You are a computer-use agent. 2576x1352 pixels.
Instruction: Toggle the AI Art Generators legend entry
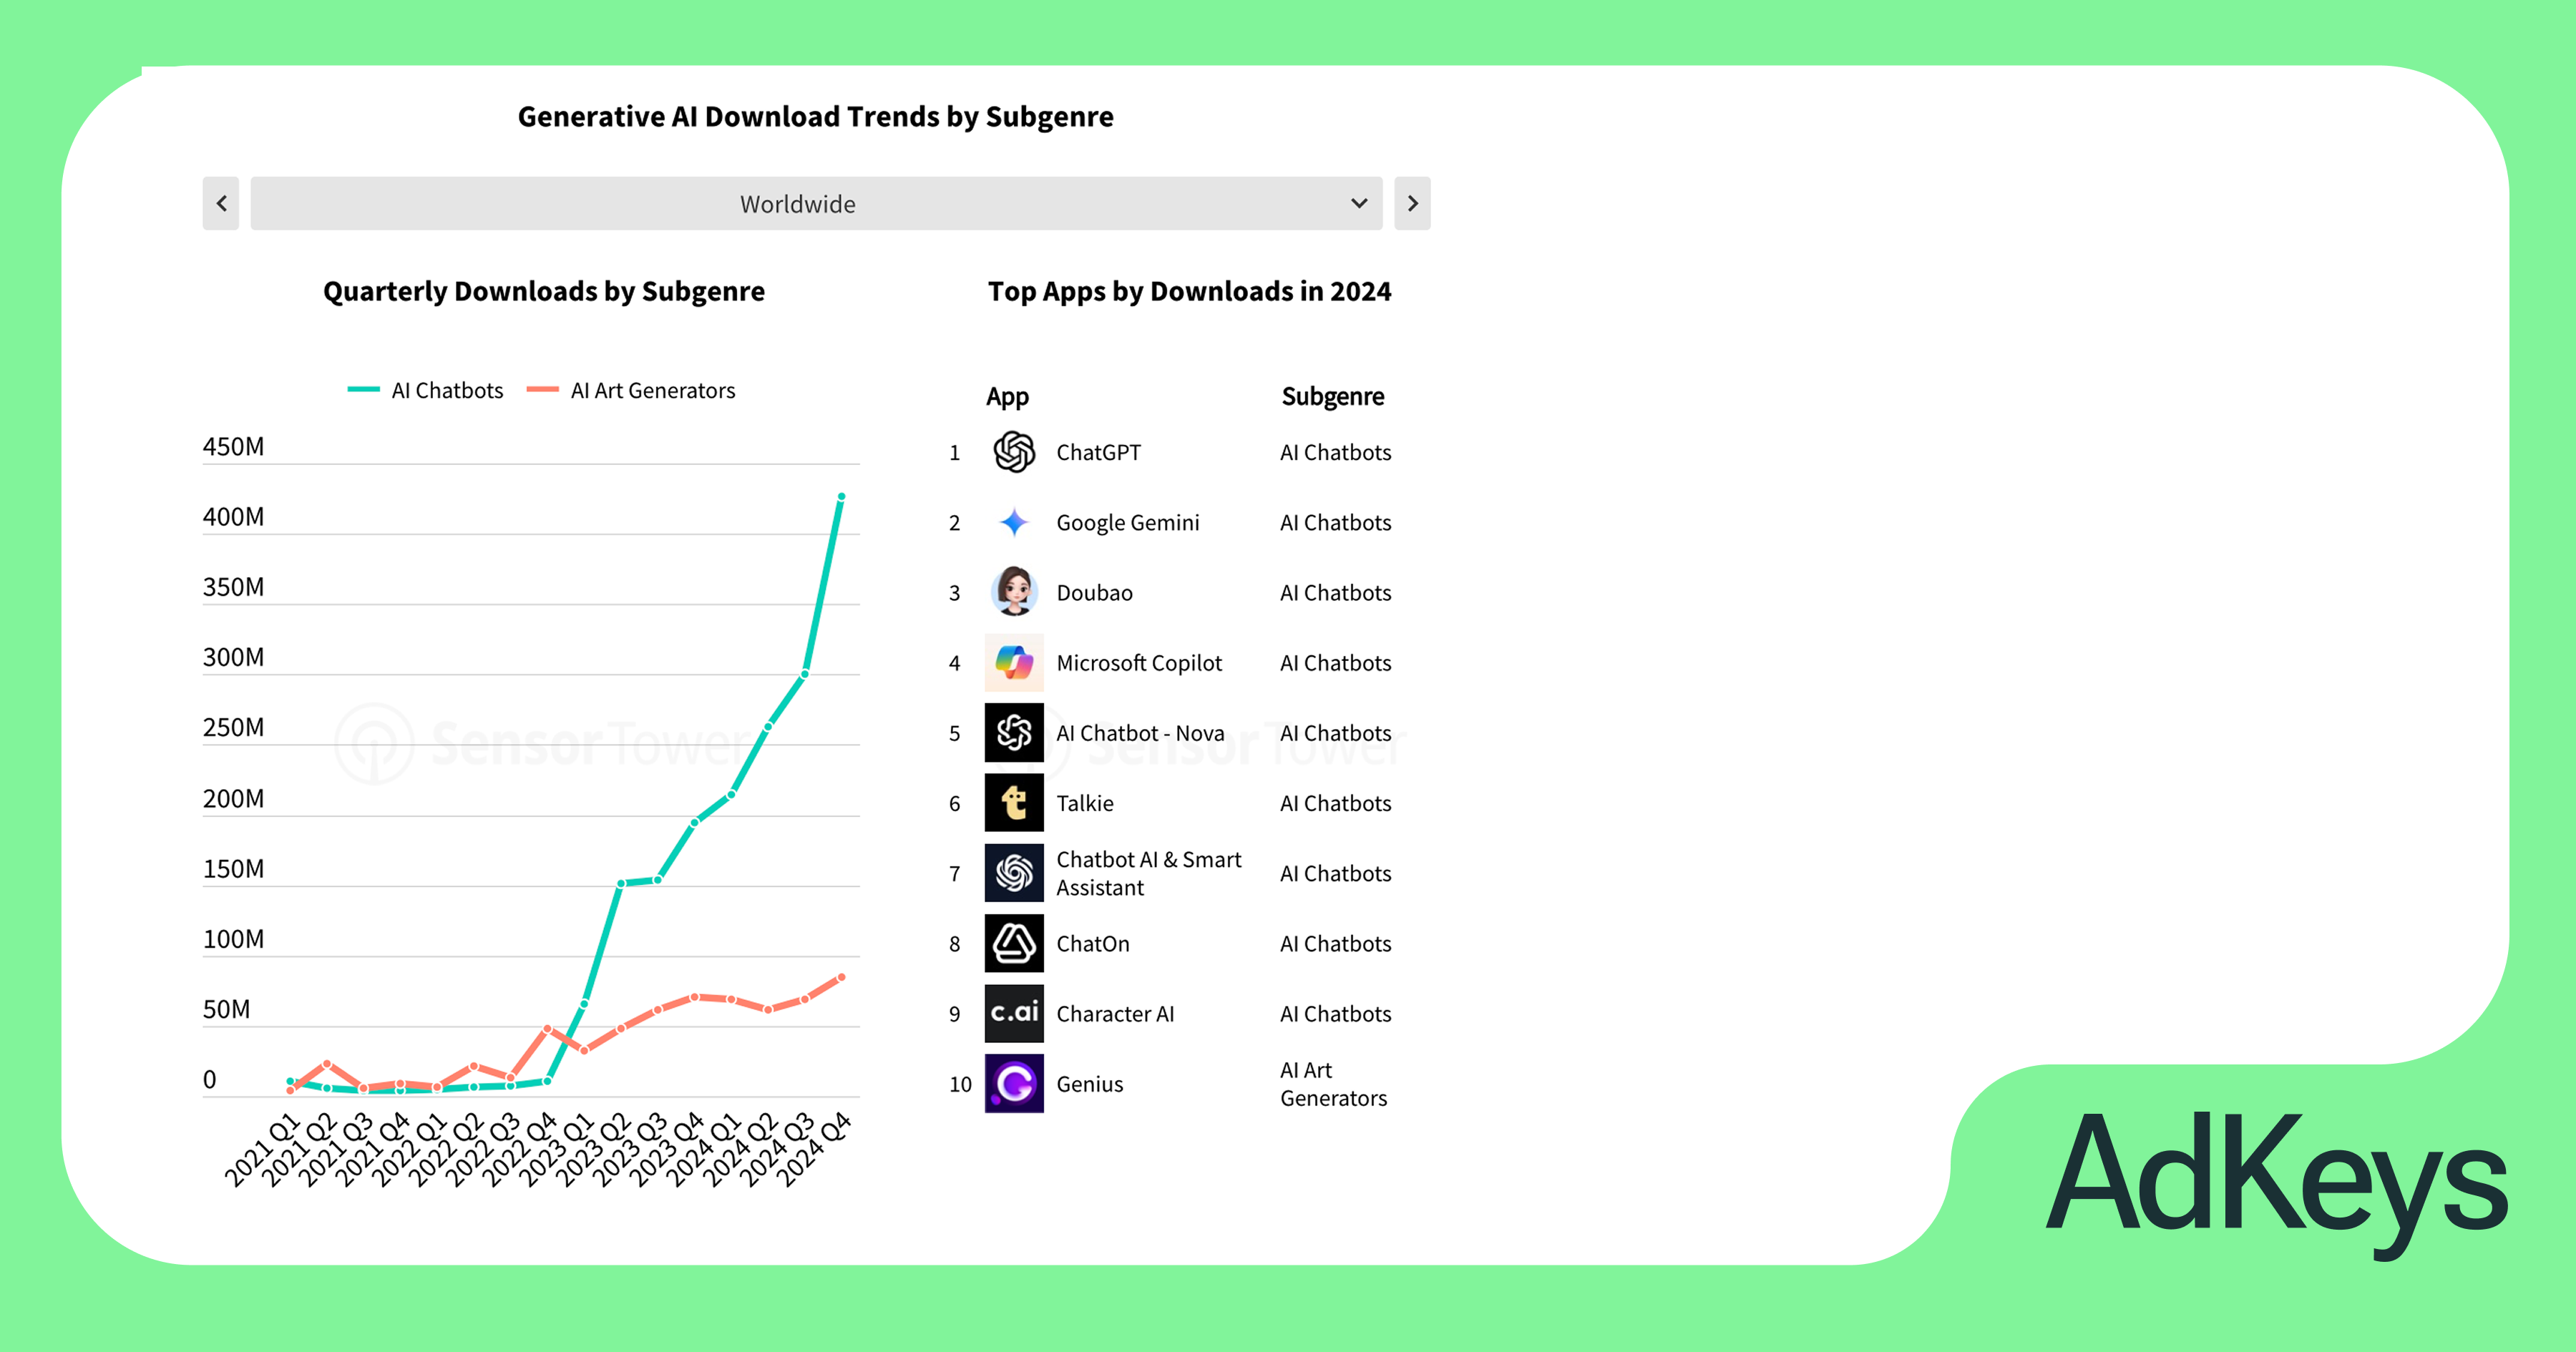[x=631, y=390]
